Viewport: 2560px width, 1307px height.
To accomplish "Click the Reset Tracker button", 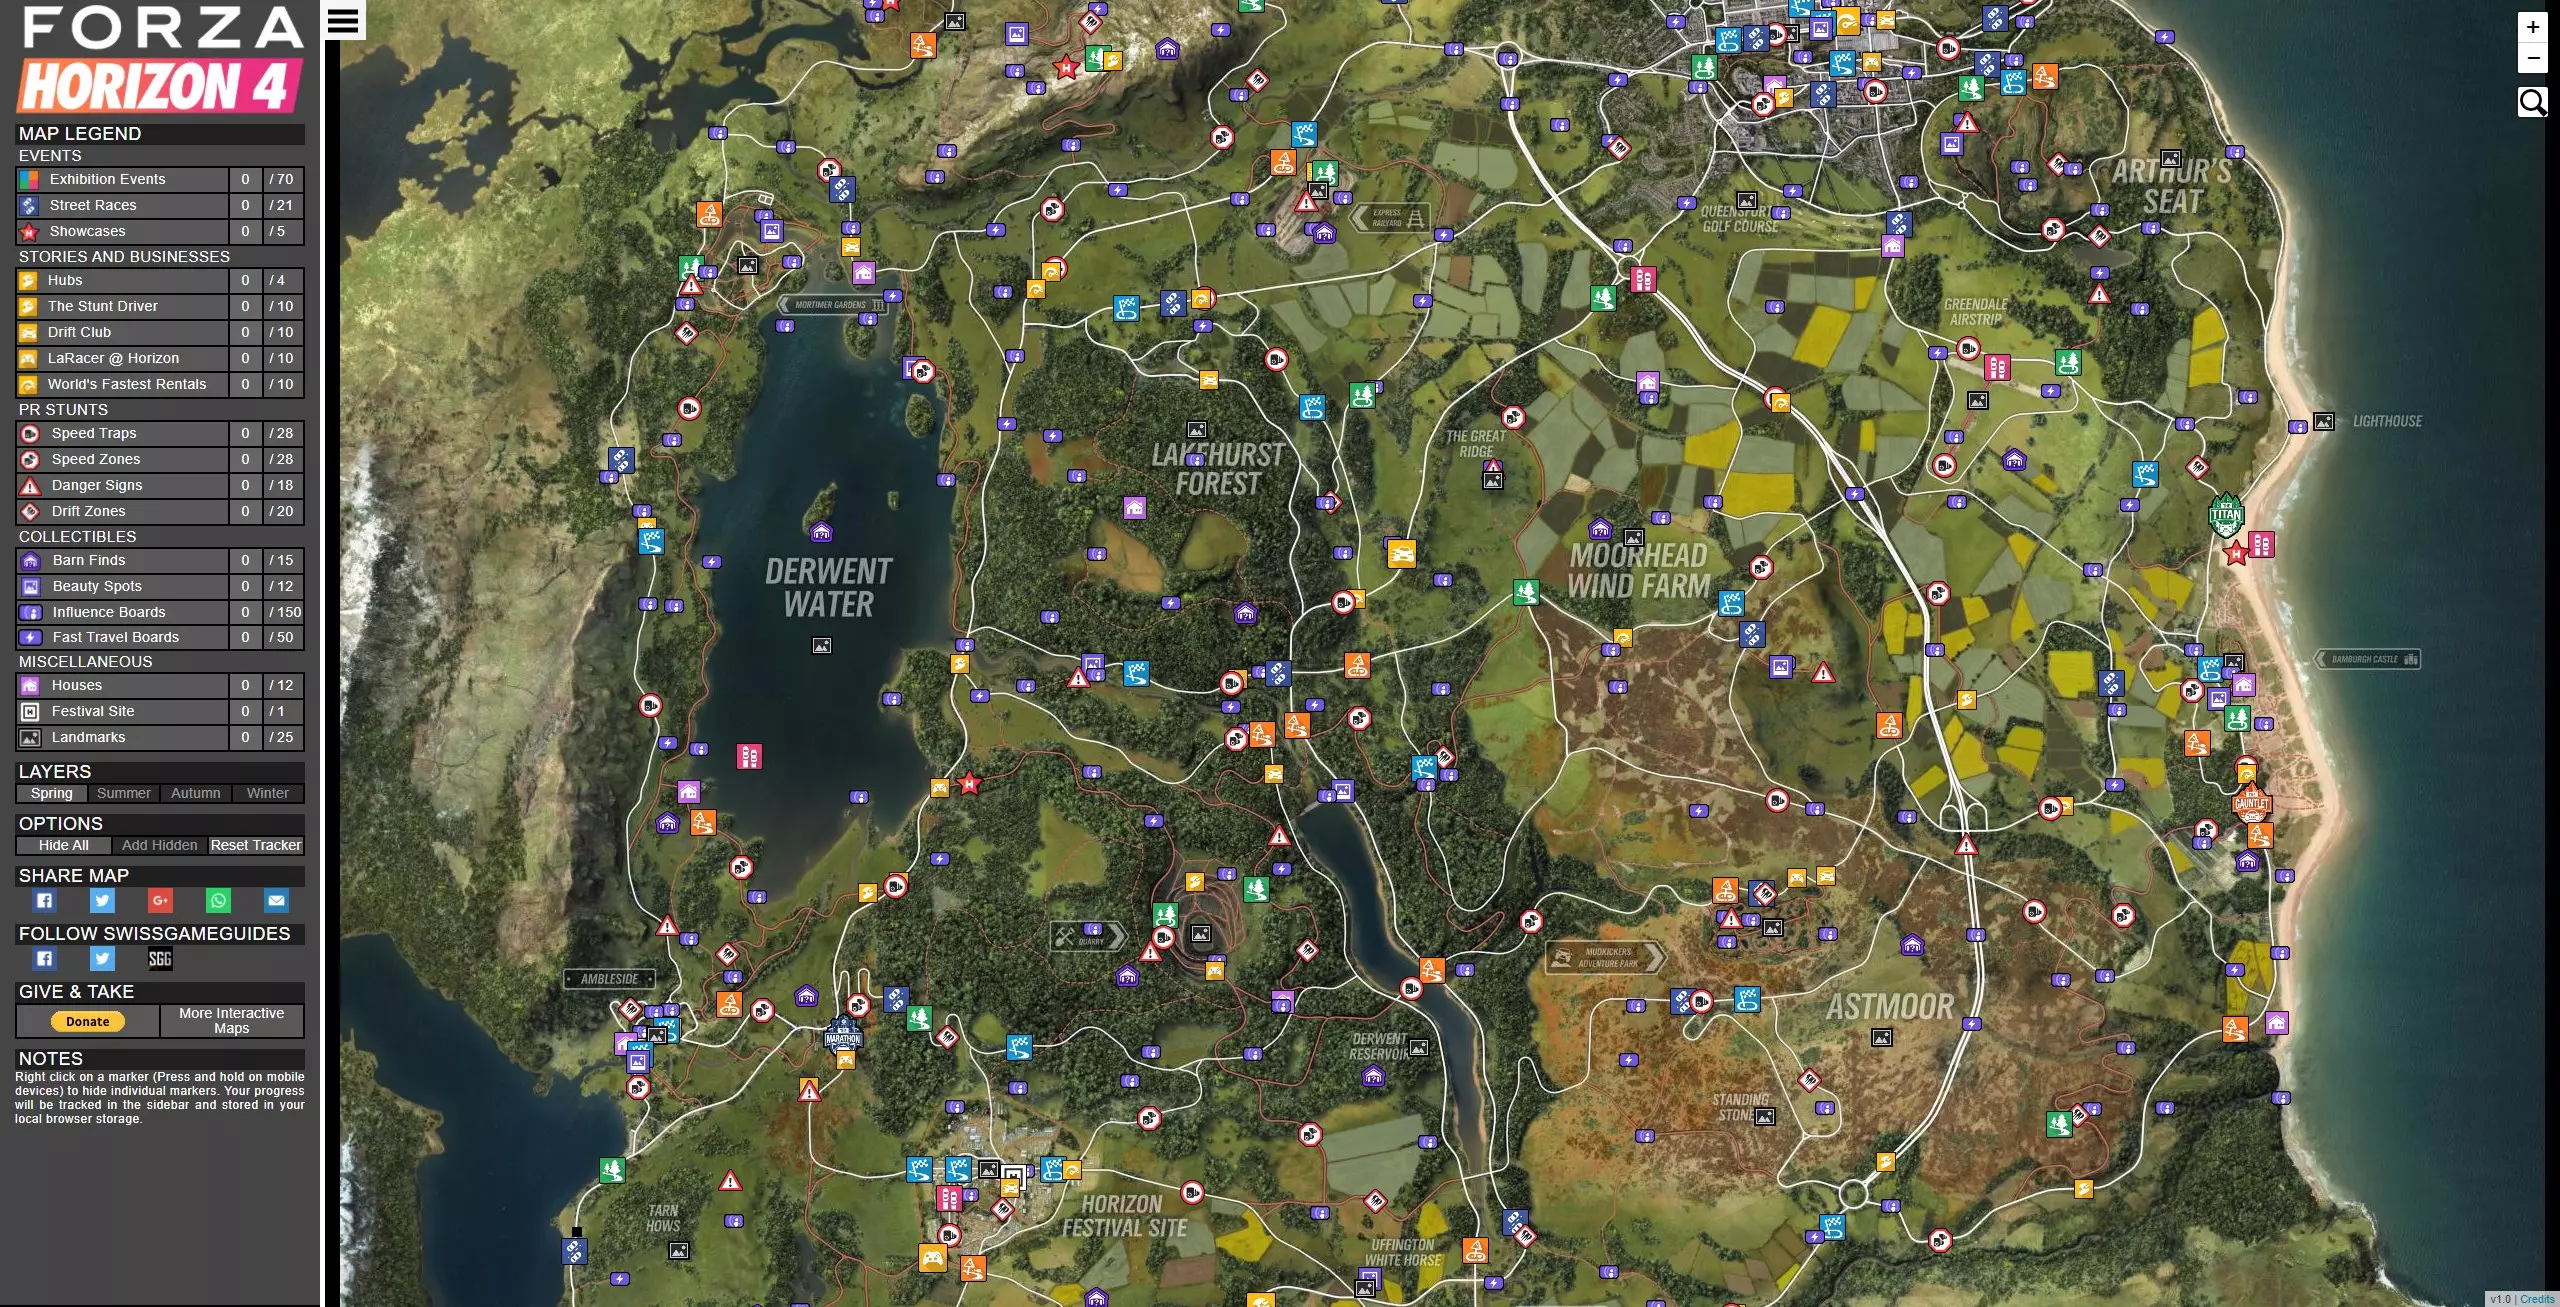I will pyautogui.click(x=255, y=845).
